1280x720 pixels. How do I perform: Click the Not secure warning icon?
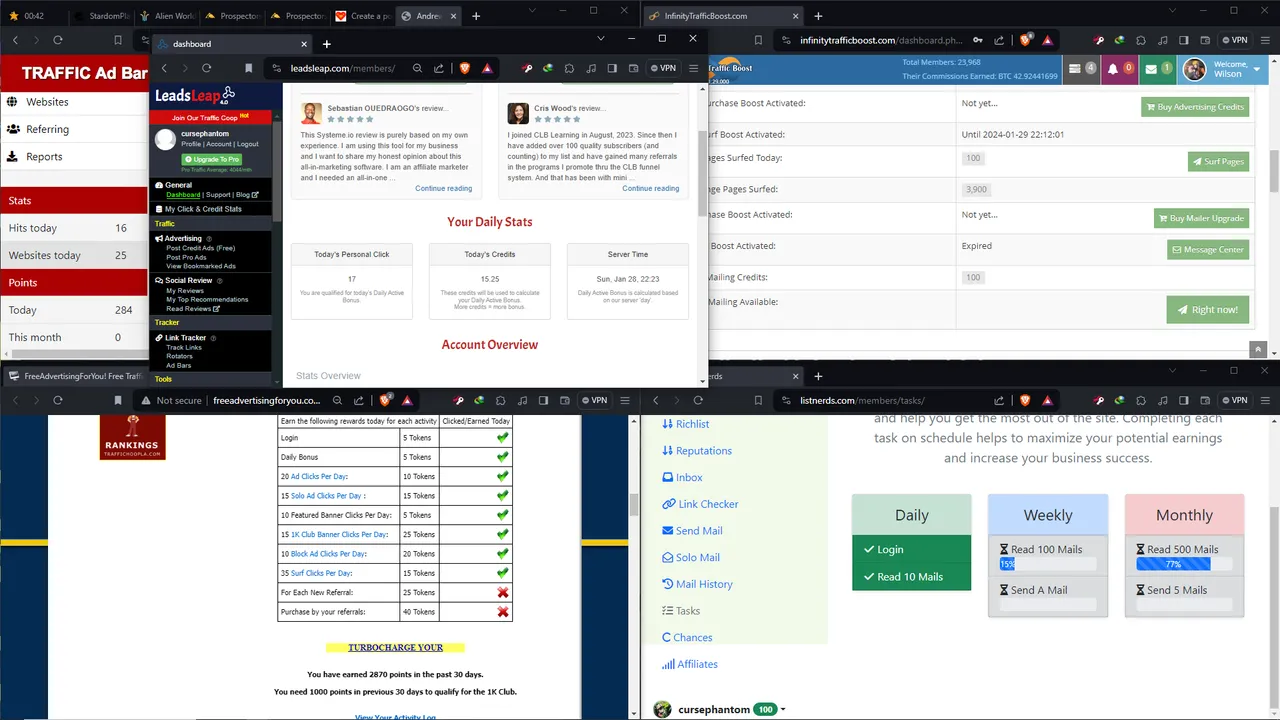pyautogui.click(x=146, y=400)
